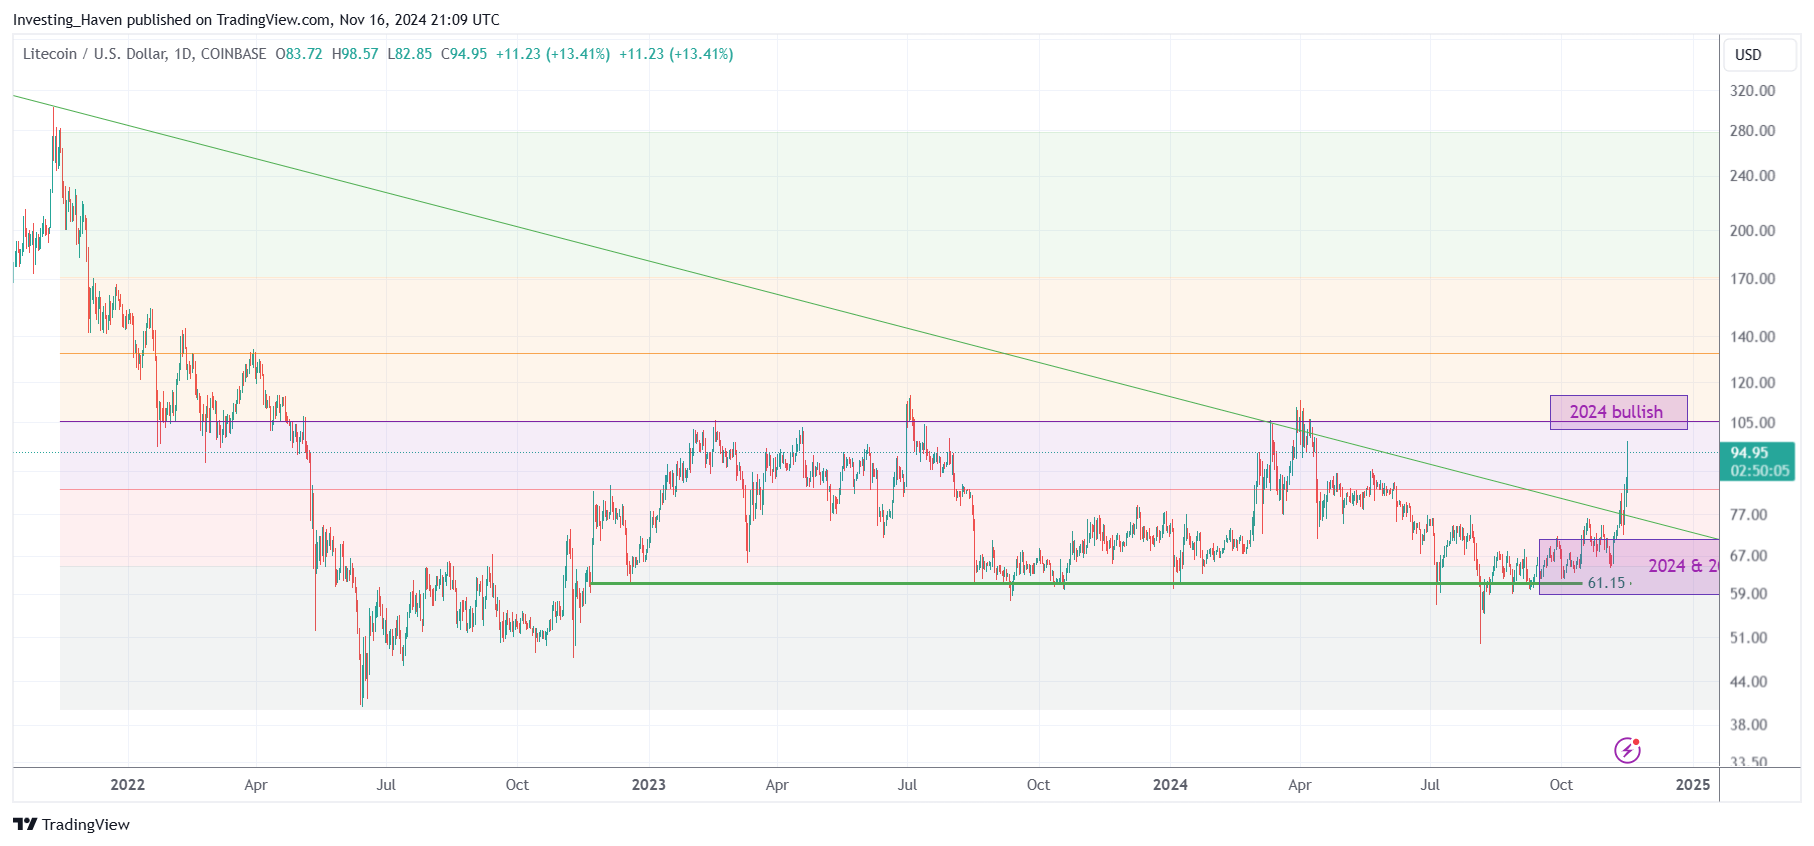
Task: Click the first +11.23 (+13.41%) change value
Action: point(553,54)
